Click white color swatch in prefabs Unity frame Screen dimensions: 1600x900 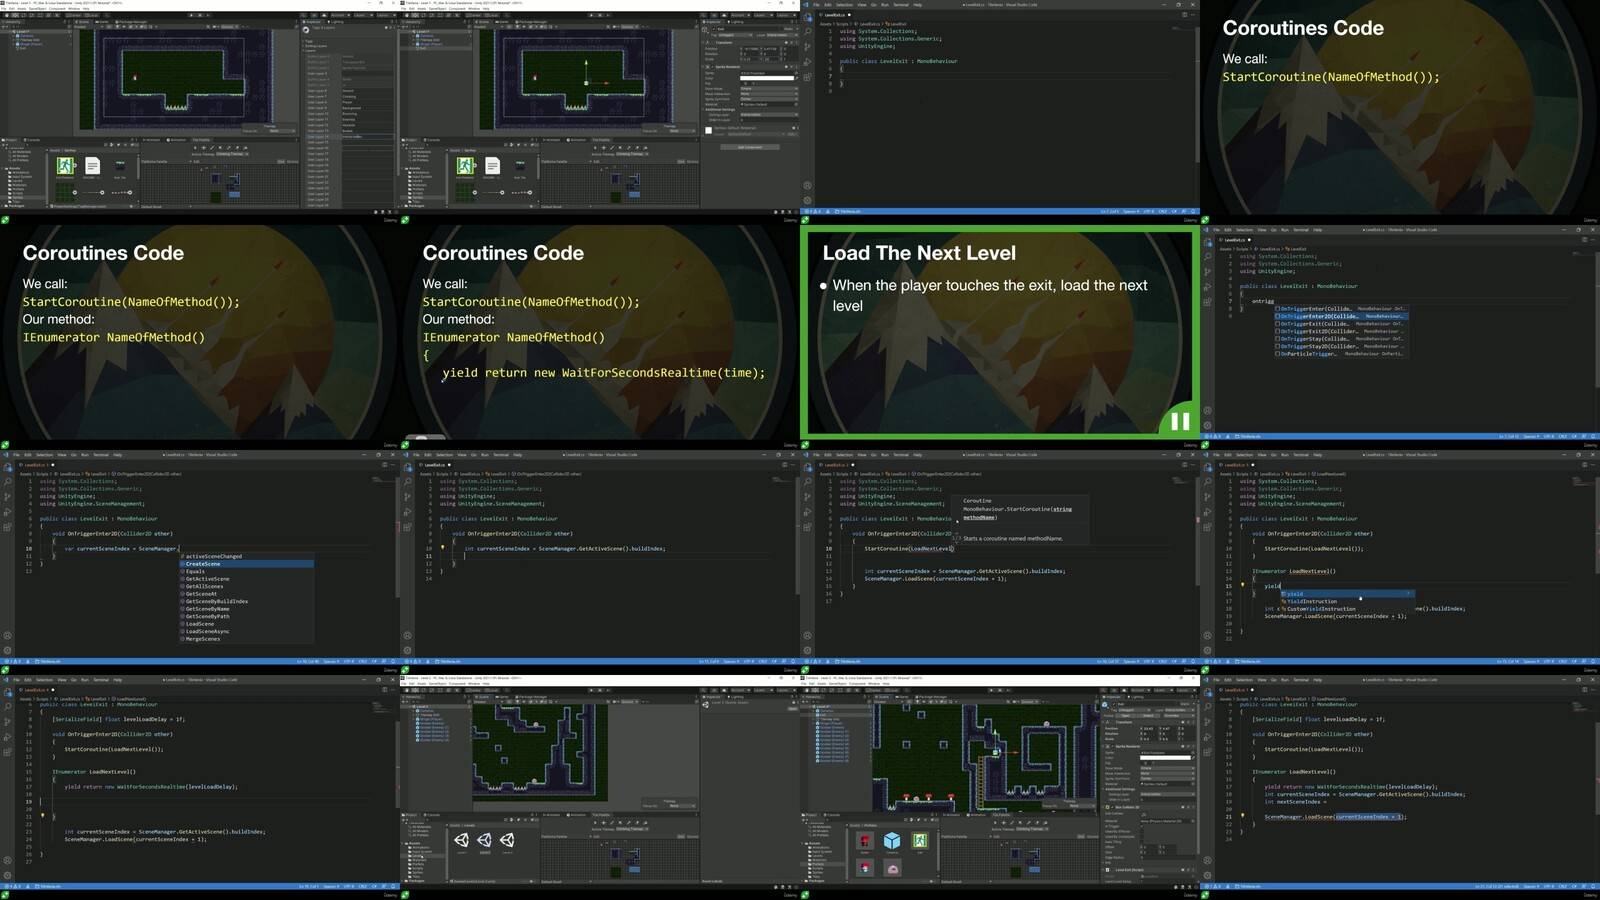click(x=1167, y=757)
